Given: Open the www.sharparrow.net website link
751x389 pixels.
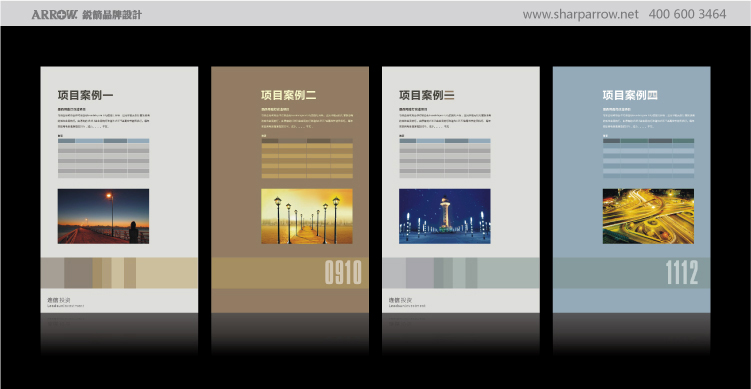Looking at the screenshot, I should [x=580, y=14].
